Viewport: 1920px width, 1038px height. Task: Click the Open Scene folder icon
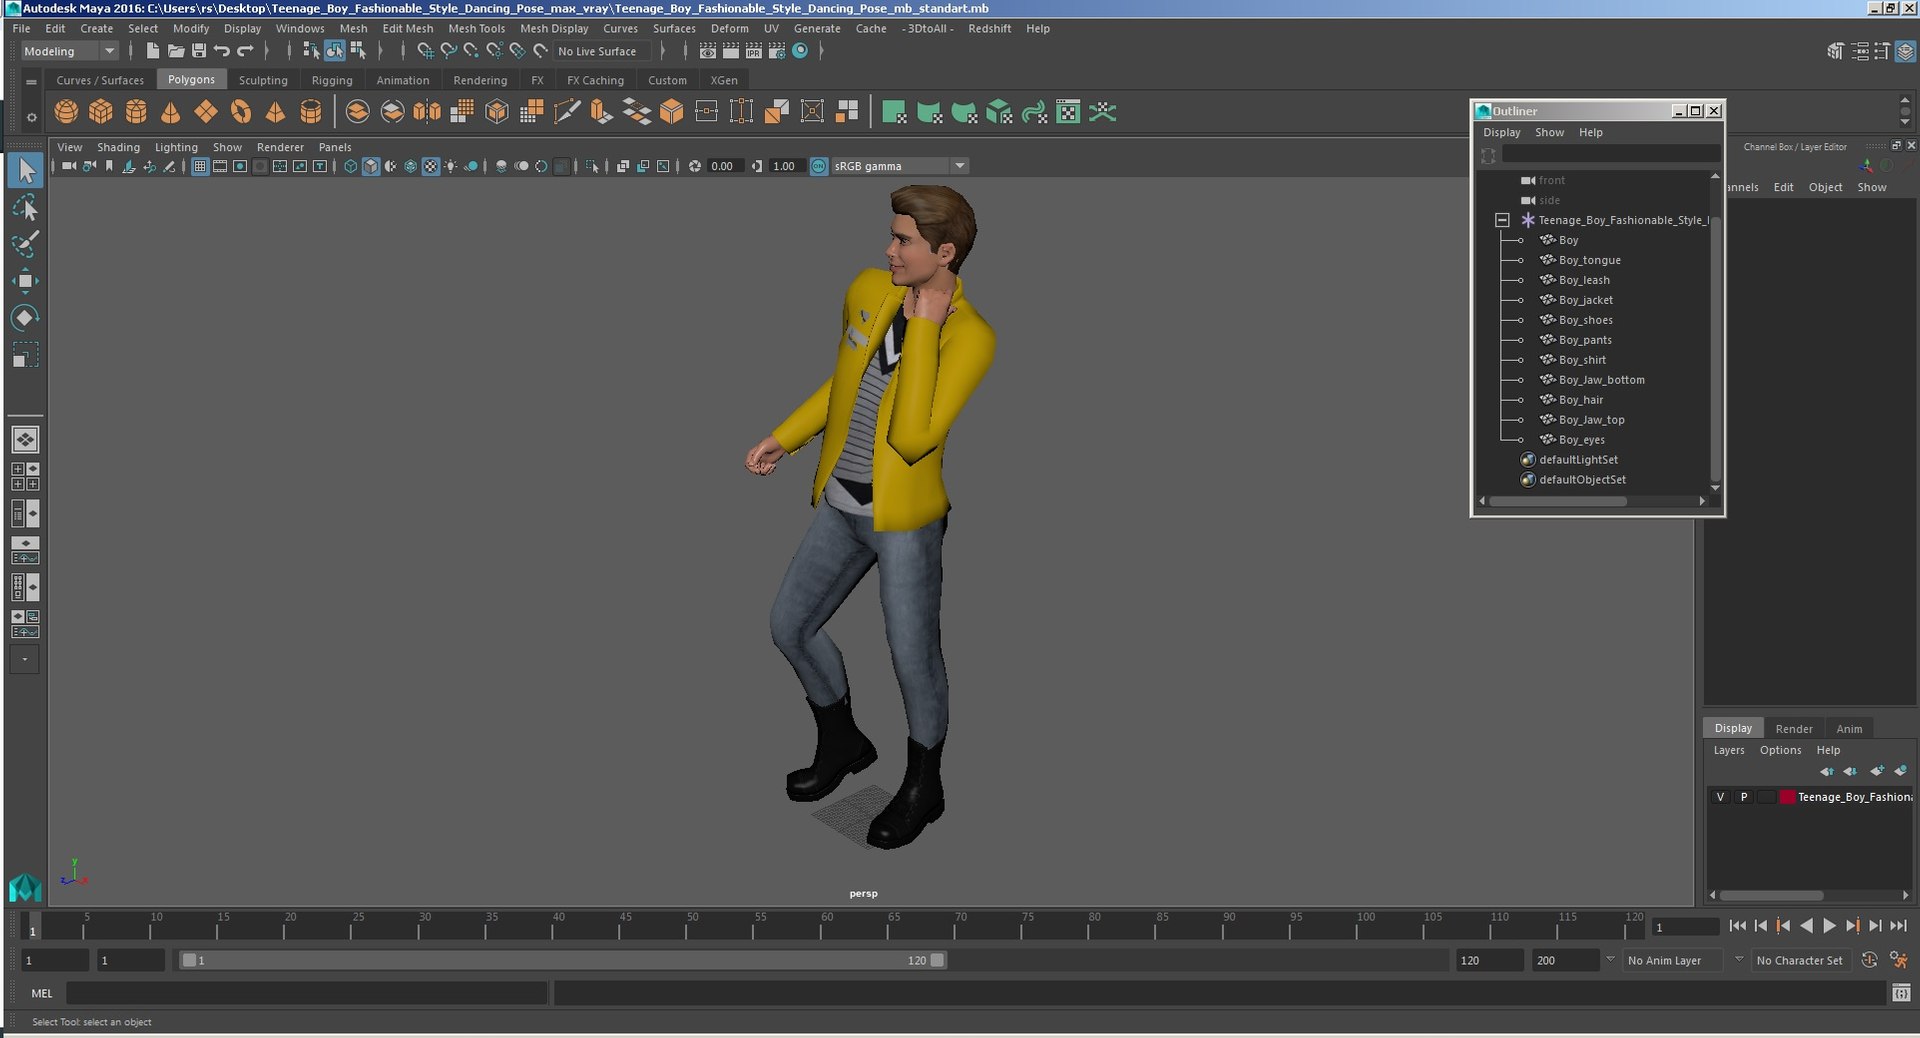(x=175, y=51)
